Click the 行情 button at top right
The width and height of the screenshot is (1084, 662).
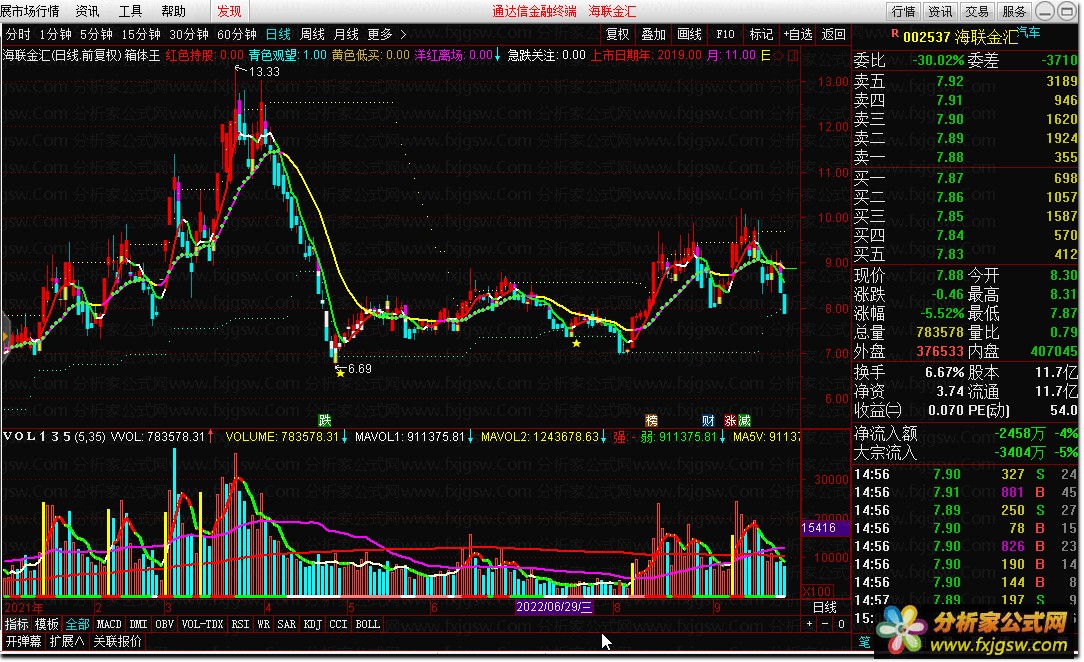904,11
